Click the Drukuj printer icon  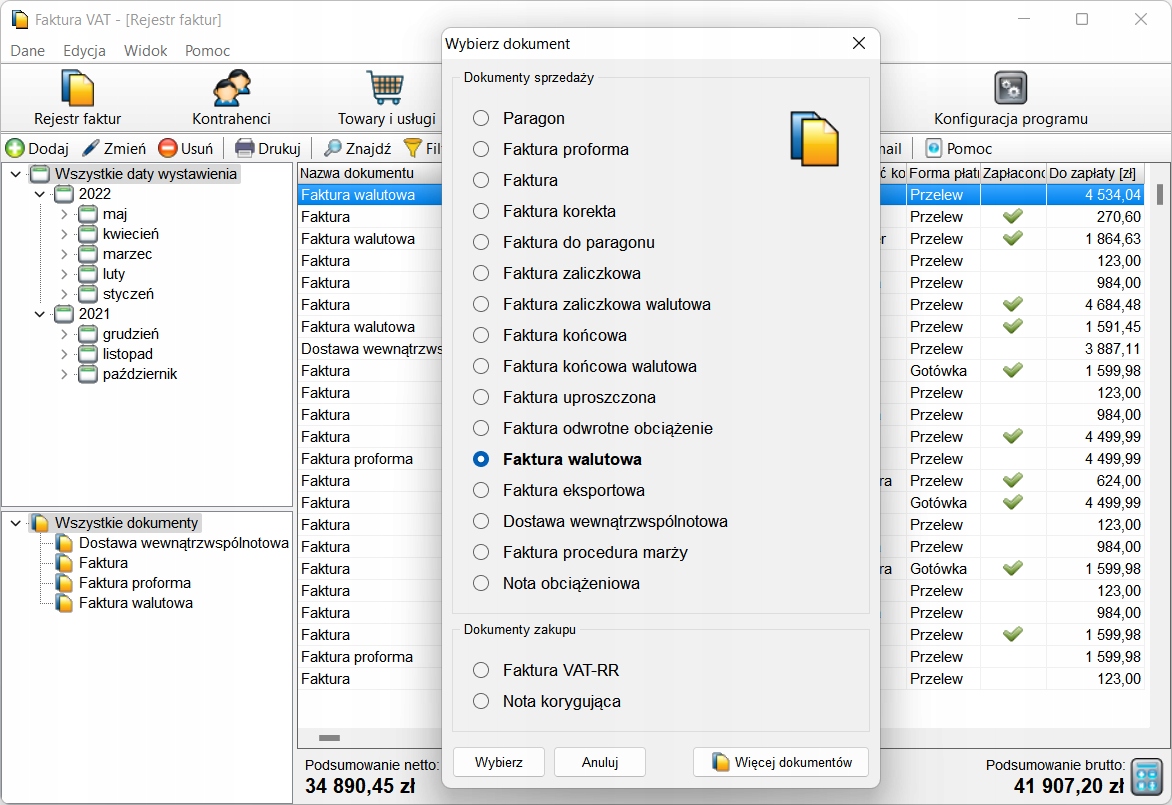click(x=244, y=148)
